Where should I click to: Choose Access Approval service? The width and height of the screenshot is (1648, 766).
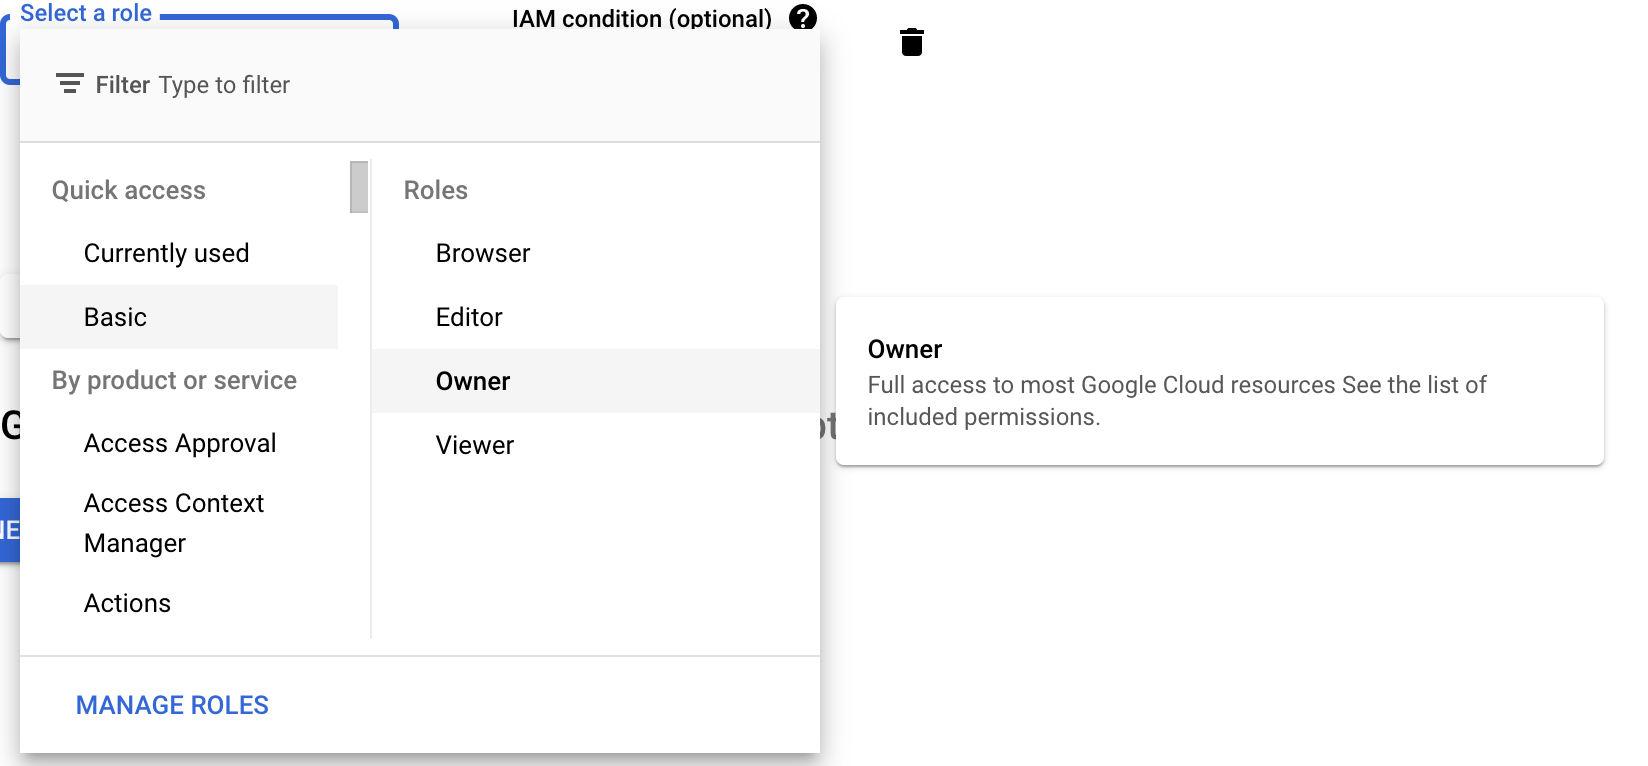pyautogui.click(x=179, y=443)
